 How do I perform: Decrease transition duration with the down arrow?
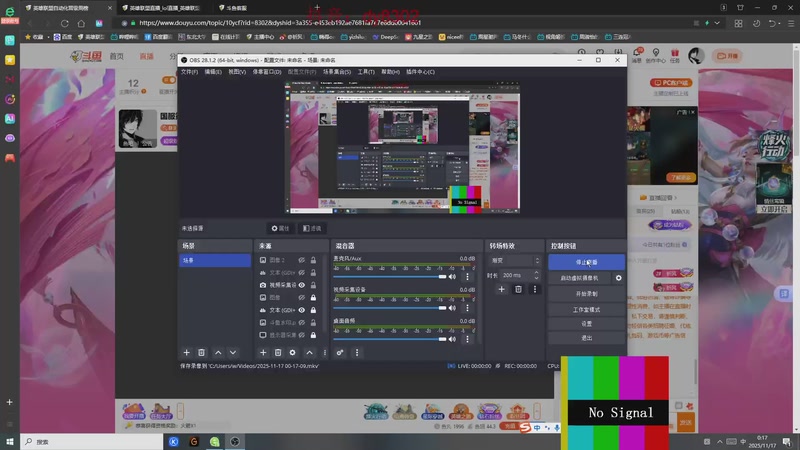coord(536,278)
